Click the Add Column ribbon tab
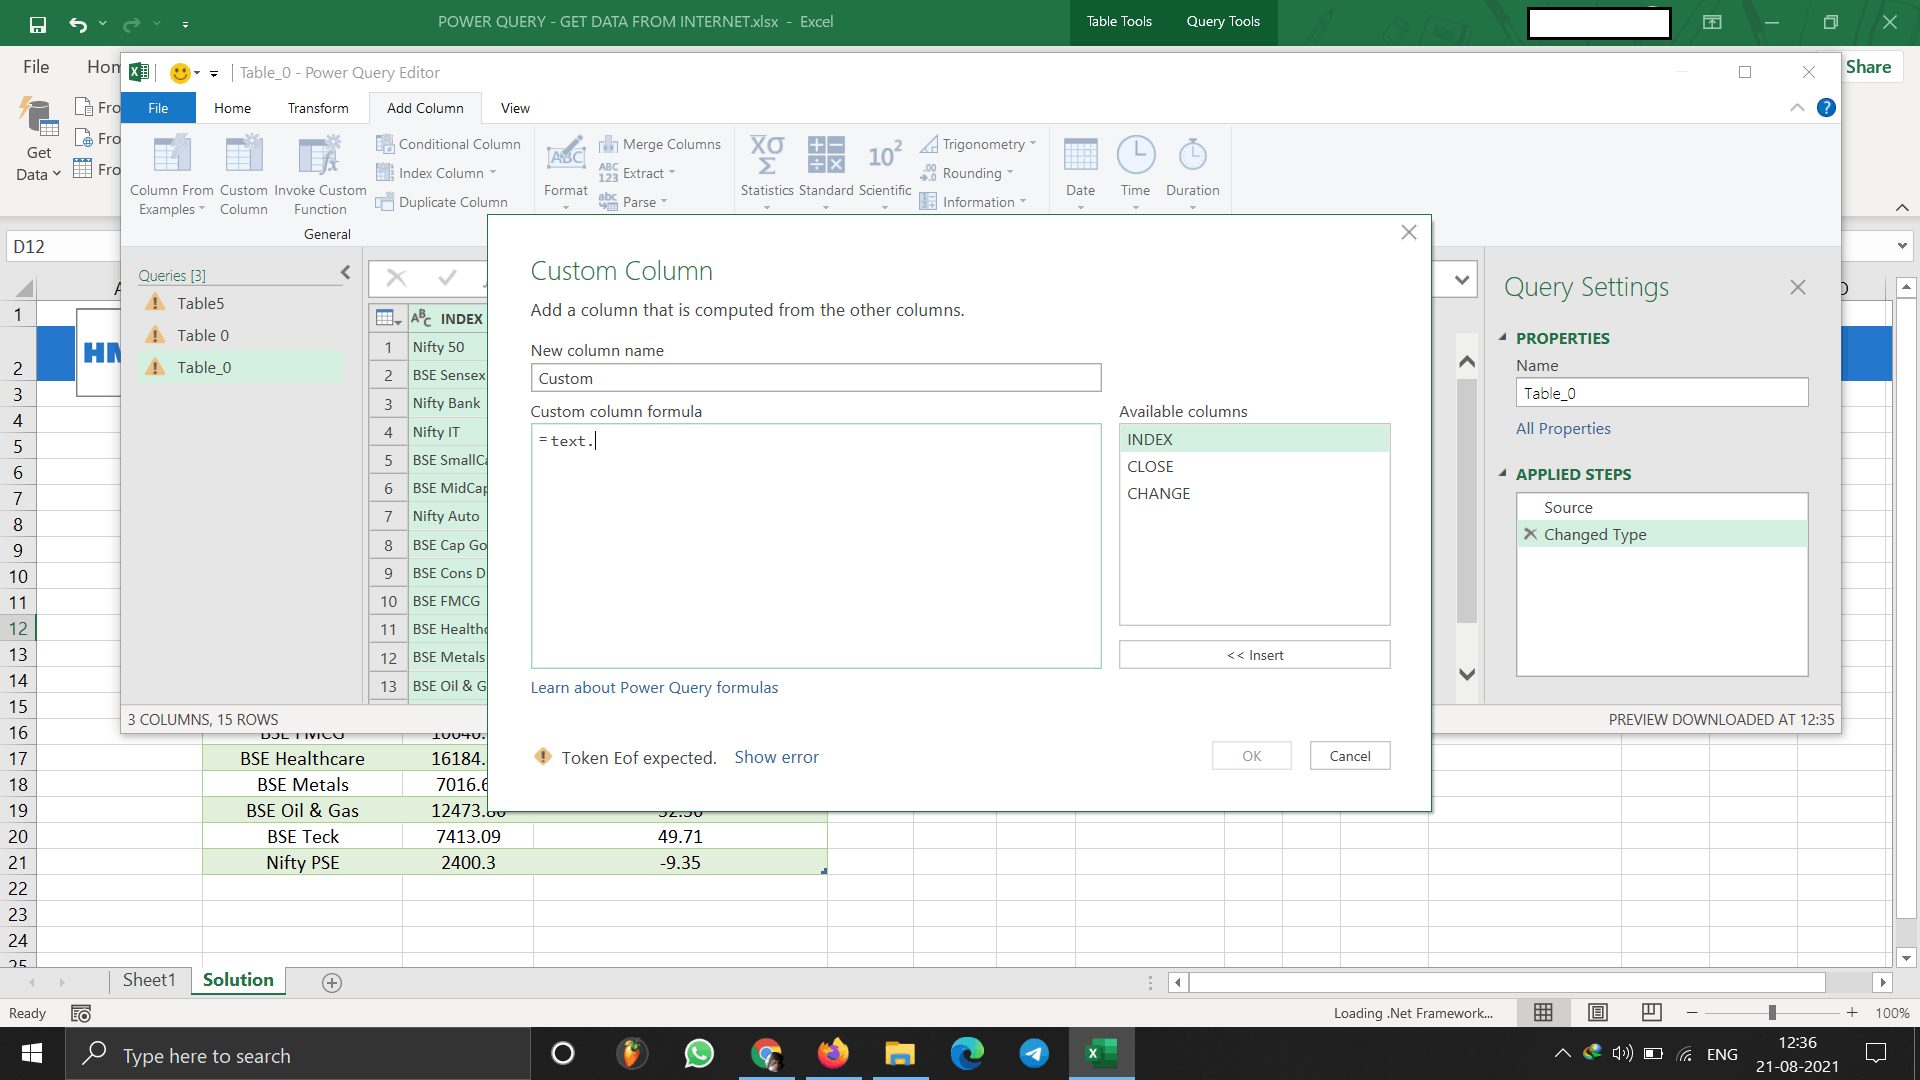Screen dimensions: 1920x1080 425,107
